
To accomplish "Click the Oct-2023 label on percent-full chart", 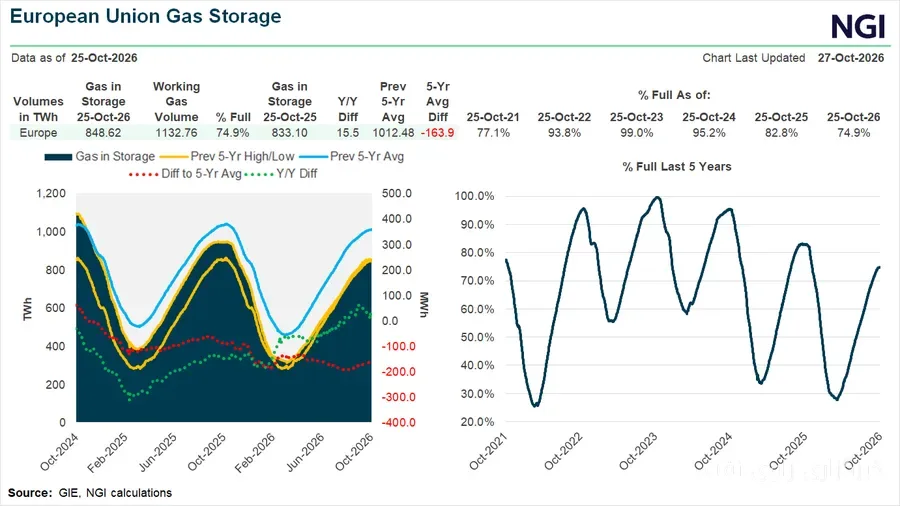I will [x=638, y=451].
